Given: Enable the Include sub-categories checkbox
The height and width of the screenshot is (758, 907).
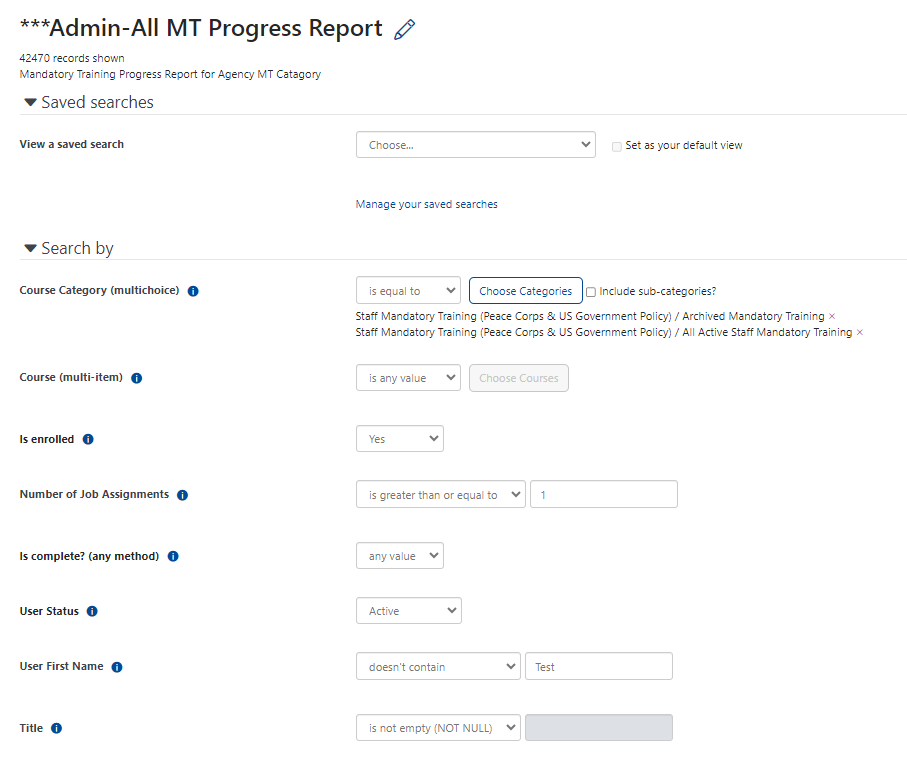Looking at the screenshot, I should (591, 292).
